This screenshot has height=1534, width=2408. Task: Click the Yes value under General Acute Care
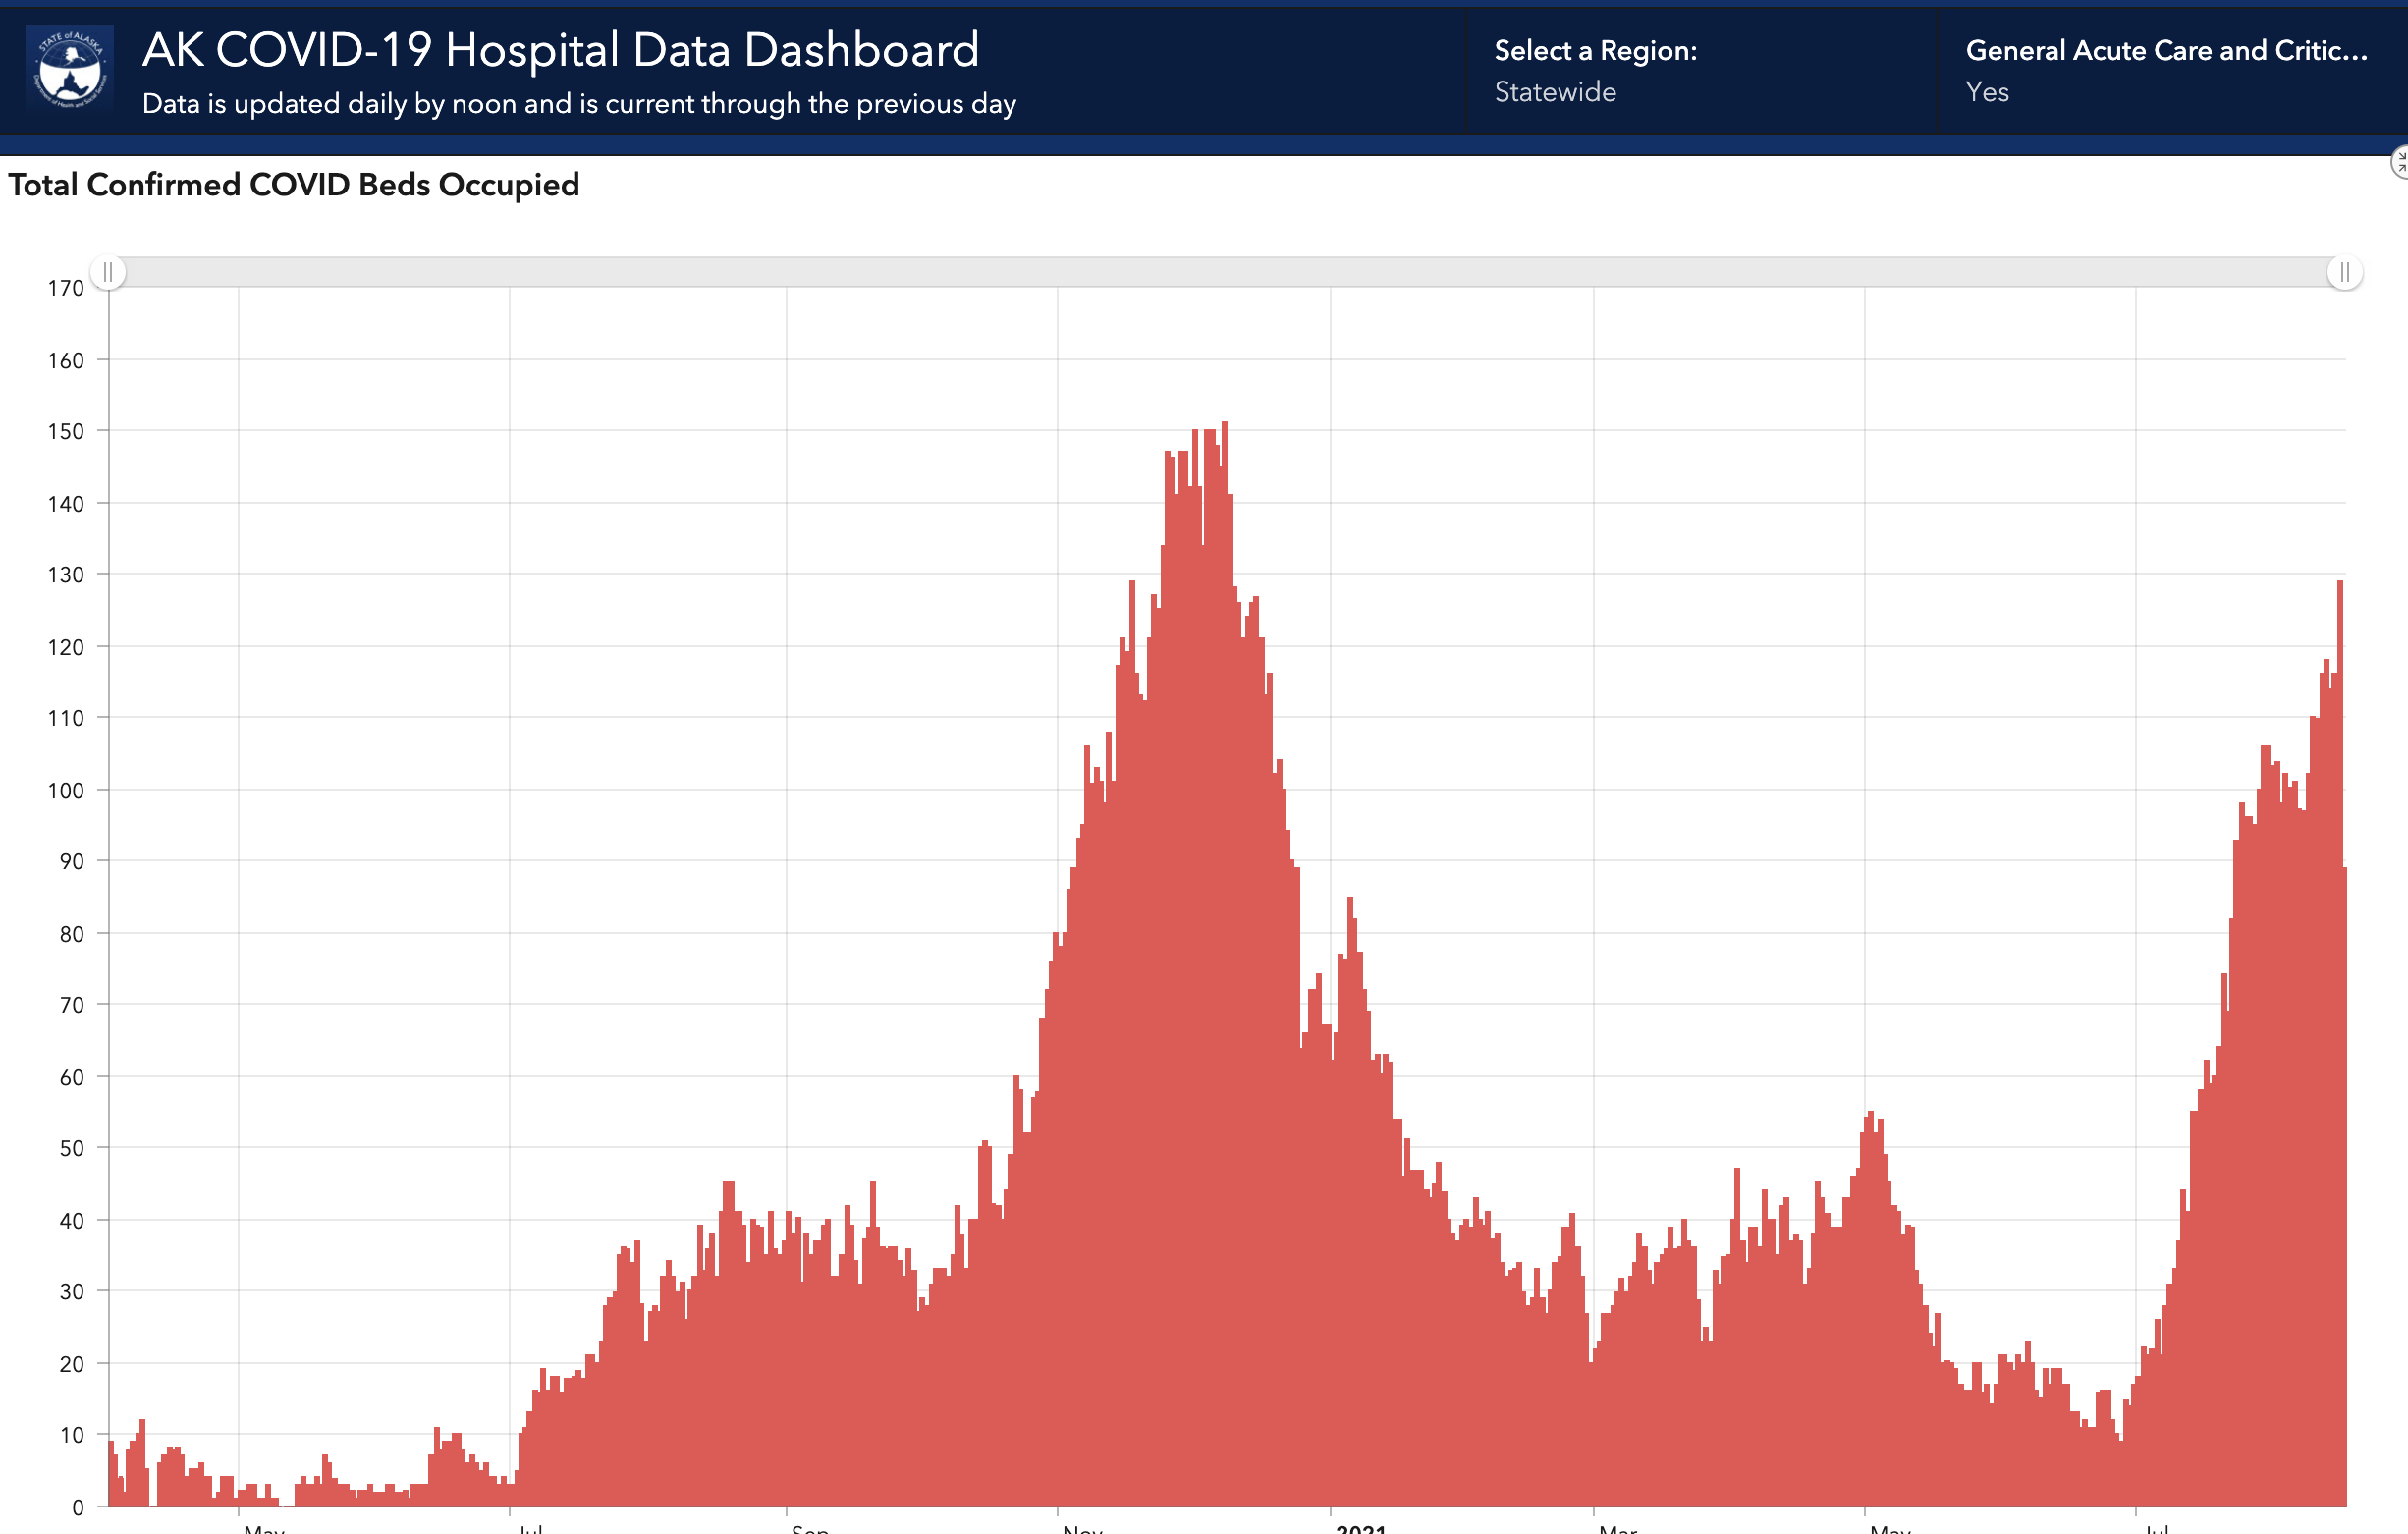1987,92
